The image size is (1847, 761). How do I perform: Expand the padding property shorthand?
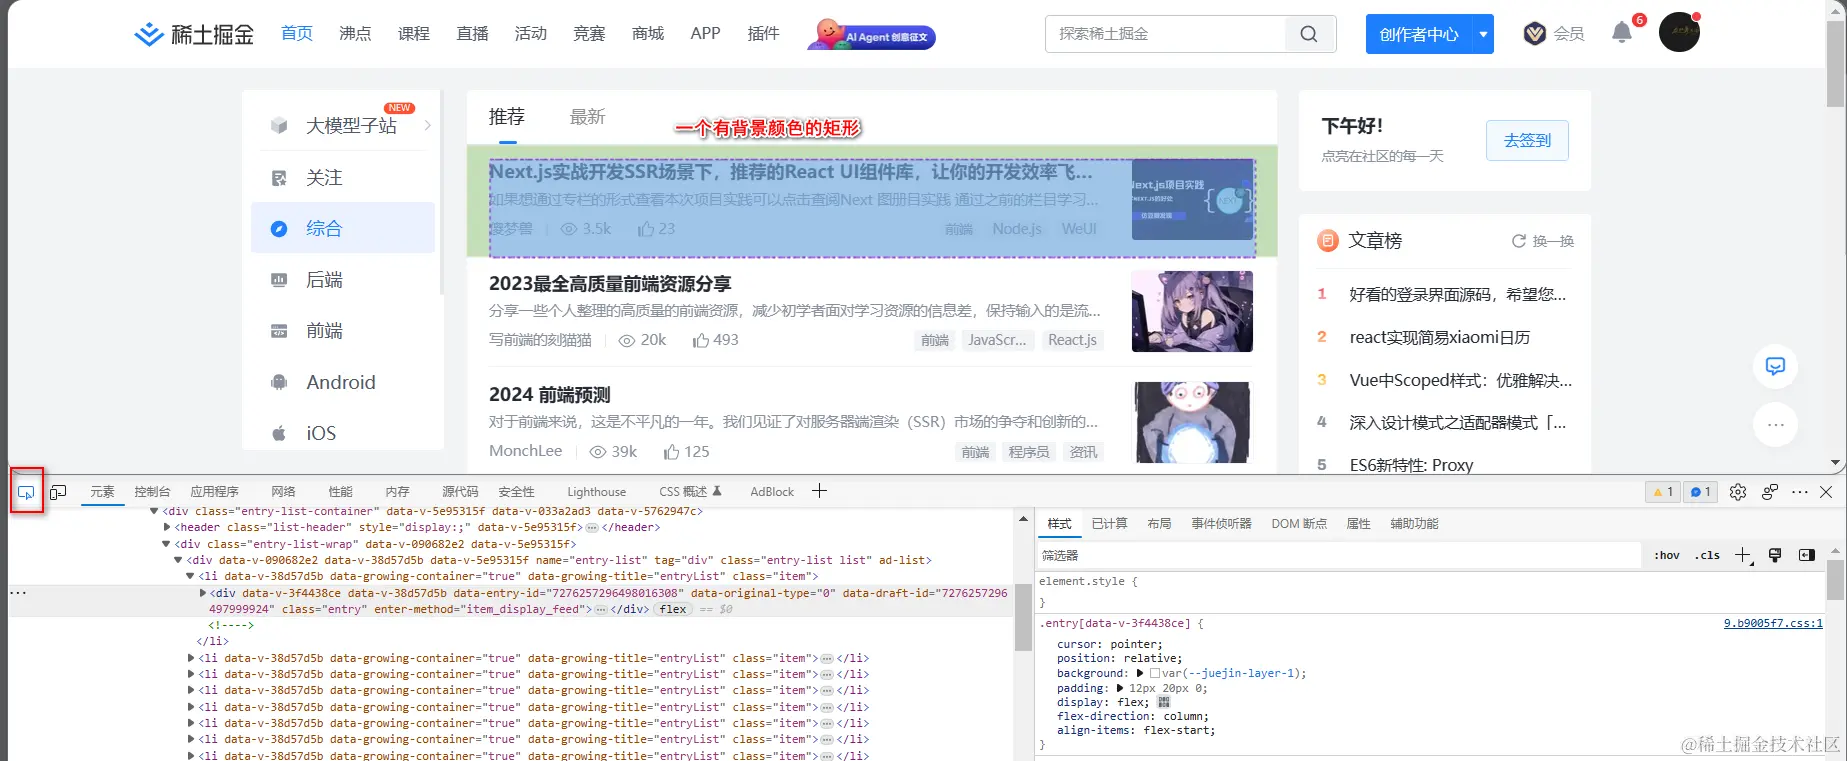coord(1120,688)
